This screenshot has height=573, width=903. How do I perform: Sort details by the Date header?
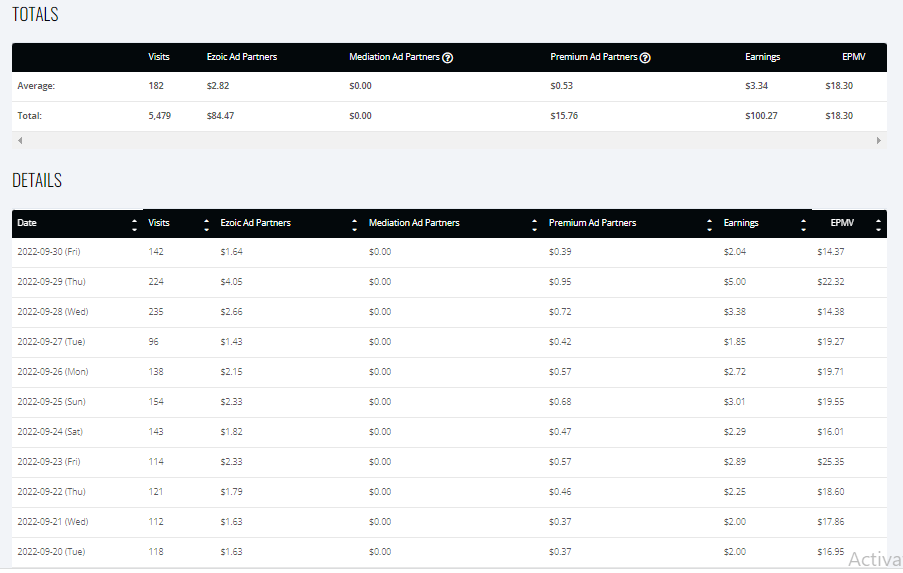pos(27,223)
